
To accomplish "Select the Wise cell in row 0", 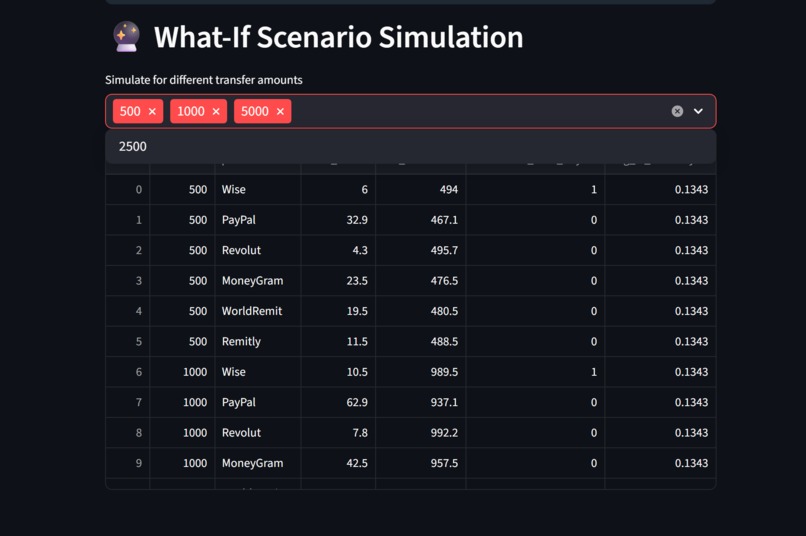I will tap(258, 190).
